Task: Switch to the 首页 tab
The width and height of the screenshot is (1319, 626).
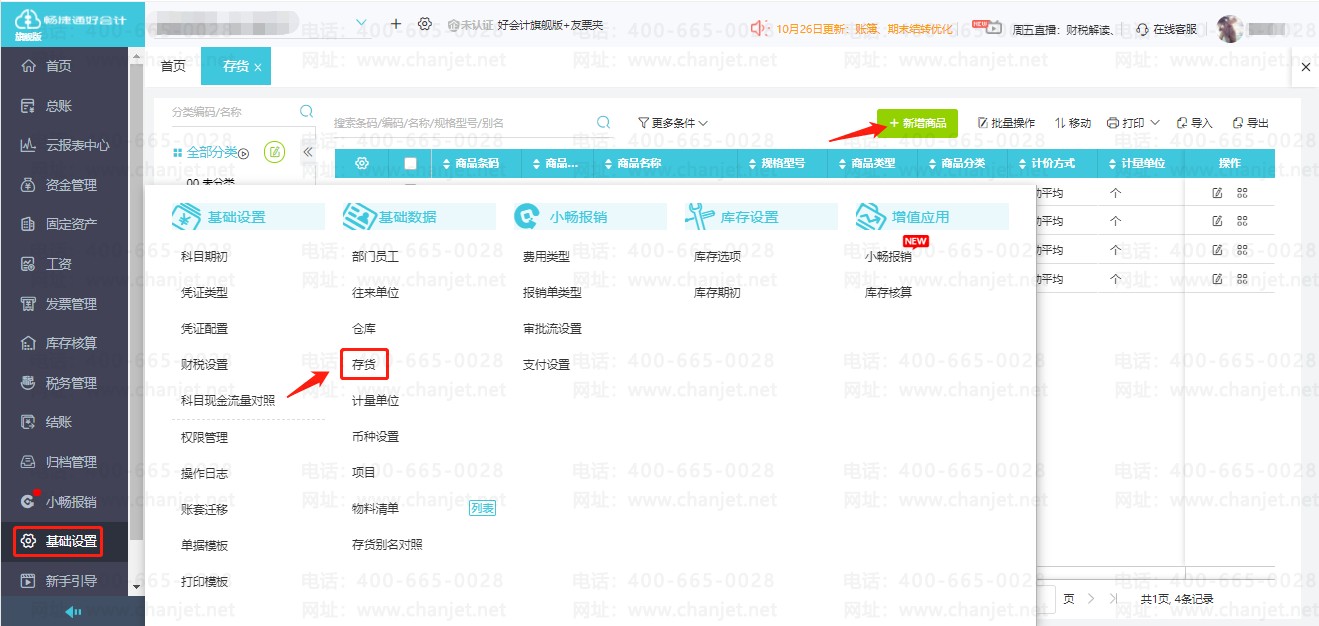Action: tap(173, 66)
